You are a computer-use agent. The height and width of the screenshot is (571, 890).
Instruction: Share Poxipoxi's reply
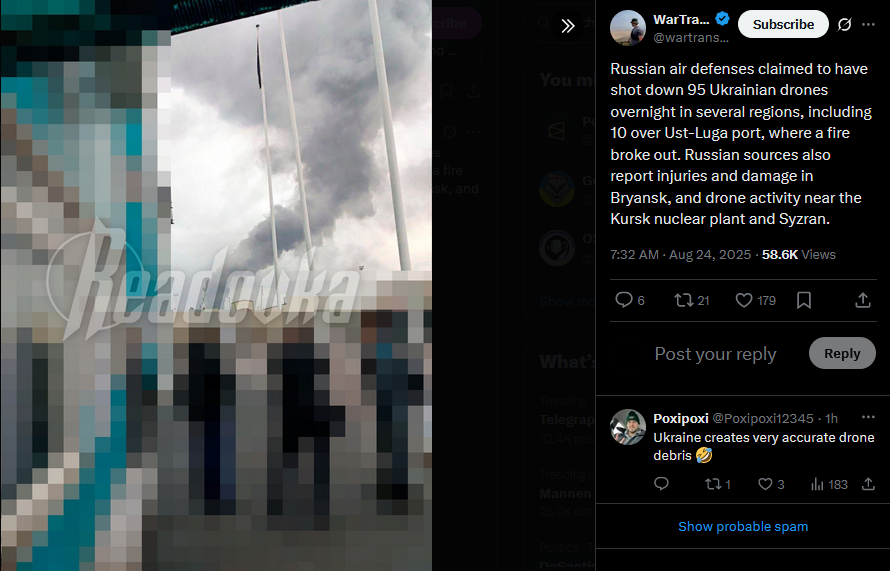868,484
